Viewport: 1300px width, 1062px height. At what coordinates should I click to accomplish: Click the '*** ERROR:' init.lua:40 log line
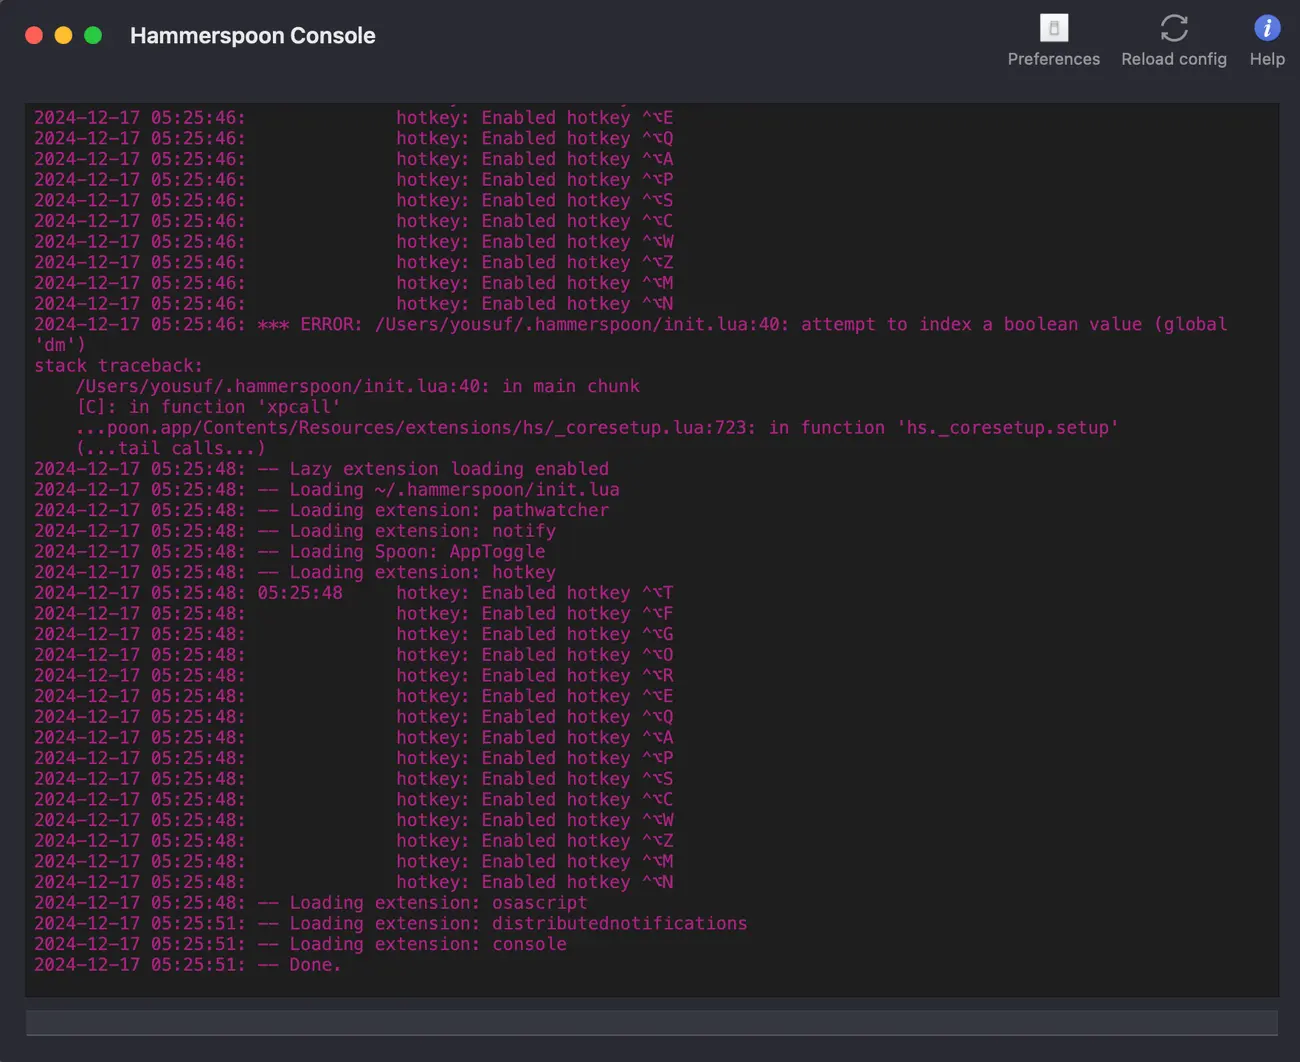click(x=631, y=334)
